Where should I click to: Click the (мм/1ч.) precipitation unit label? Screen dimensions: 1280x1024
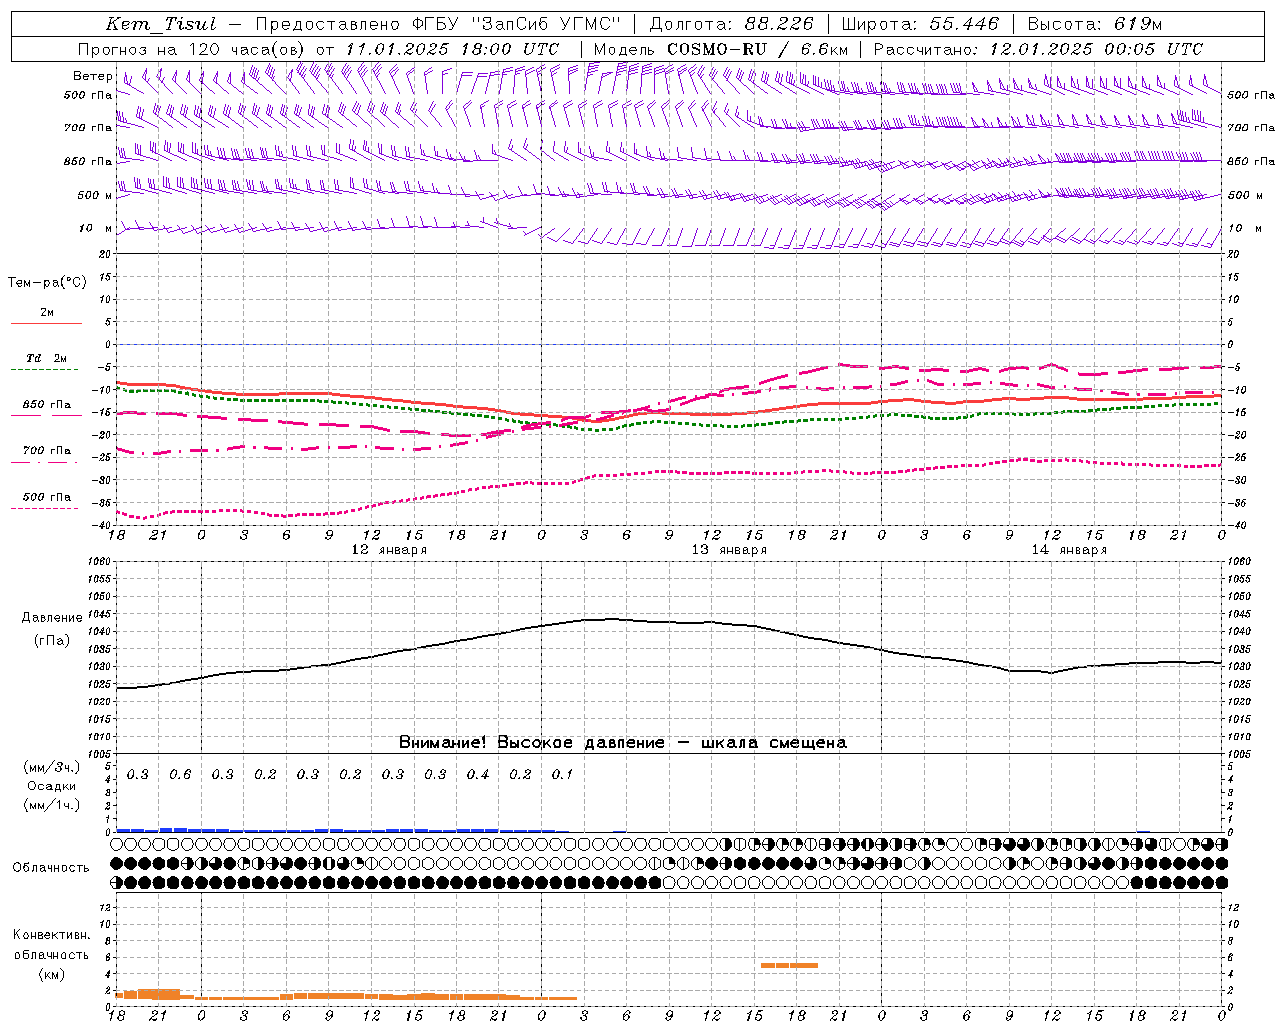point(52,805)
